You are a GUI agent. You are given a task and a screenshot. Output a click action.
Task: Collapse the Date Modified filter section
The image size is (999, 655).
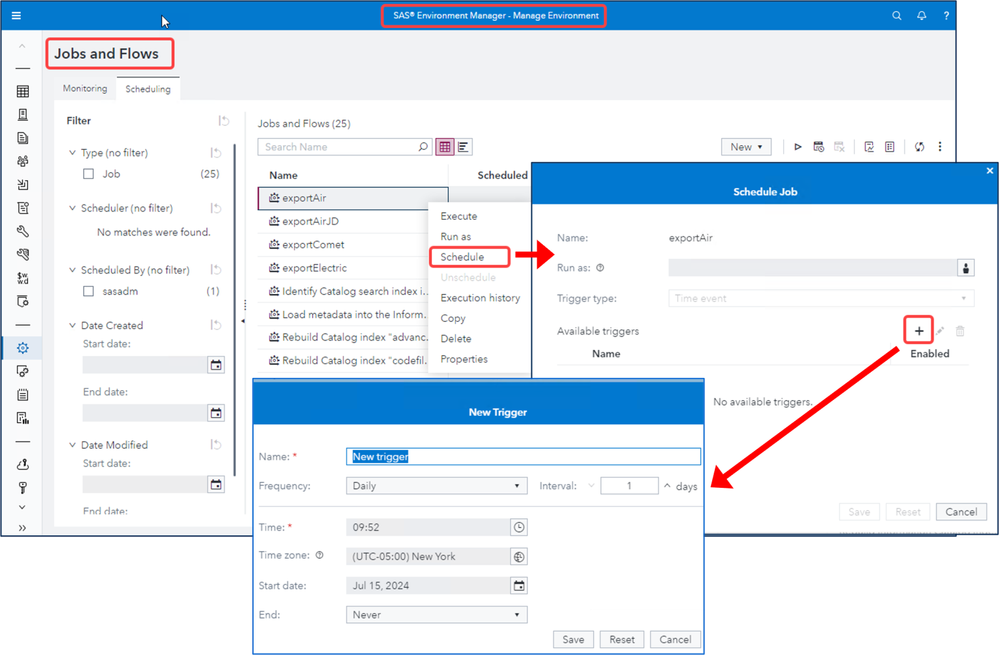(x=72, y=445)
